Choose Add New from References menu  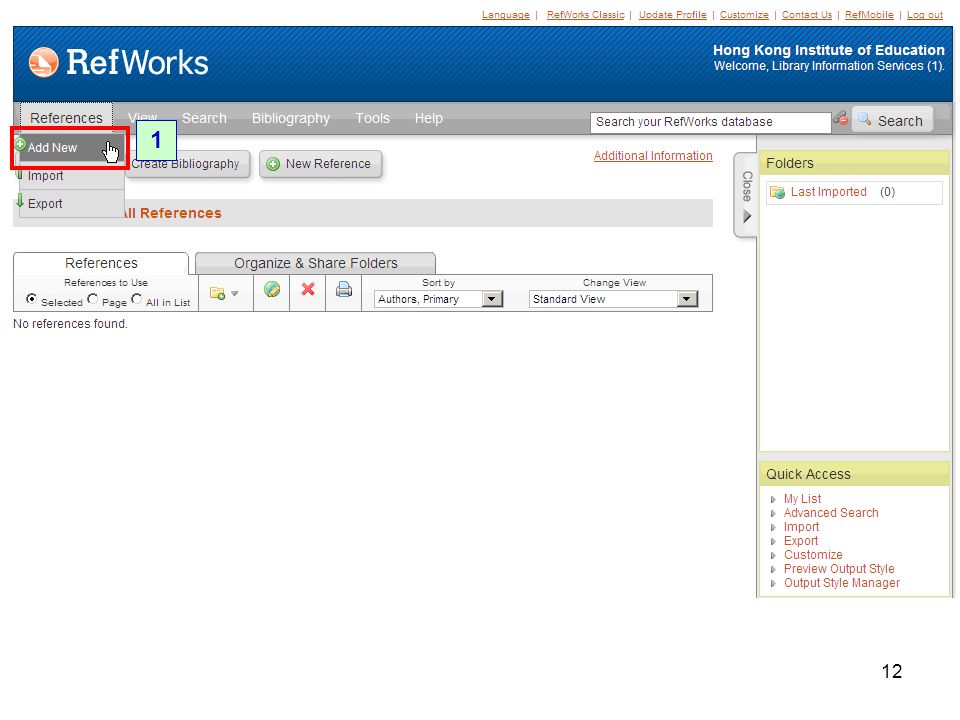(70, 148)
